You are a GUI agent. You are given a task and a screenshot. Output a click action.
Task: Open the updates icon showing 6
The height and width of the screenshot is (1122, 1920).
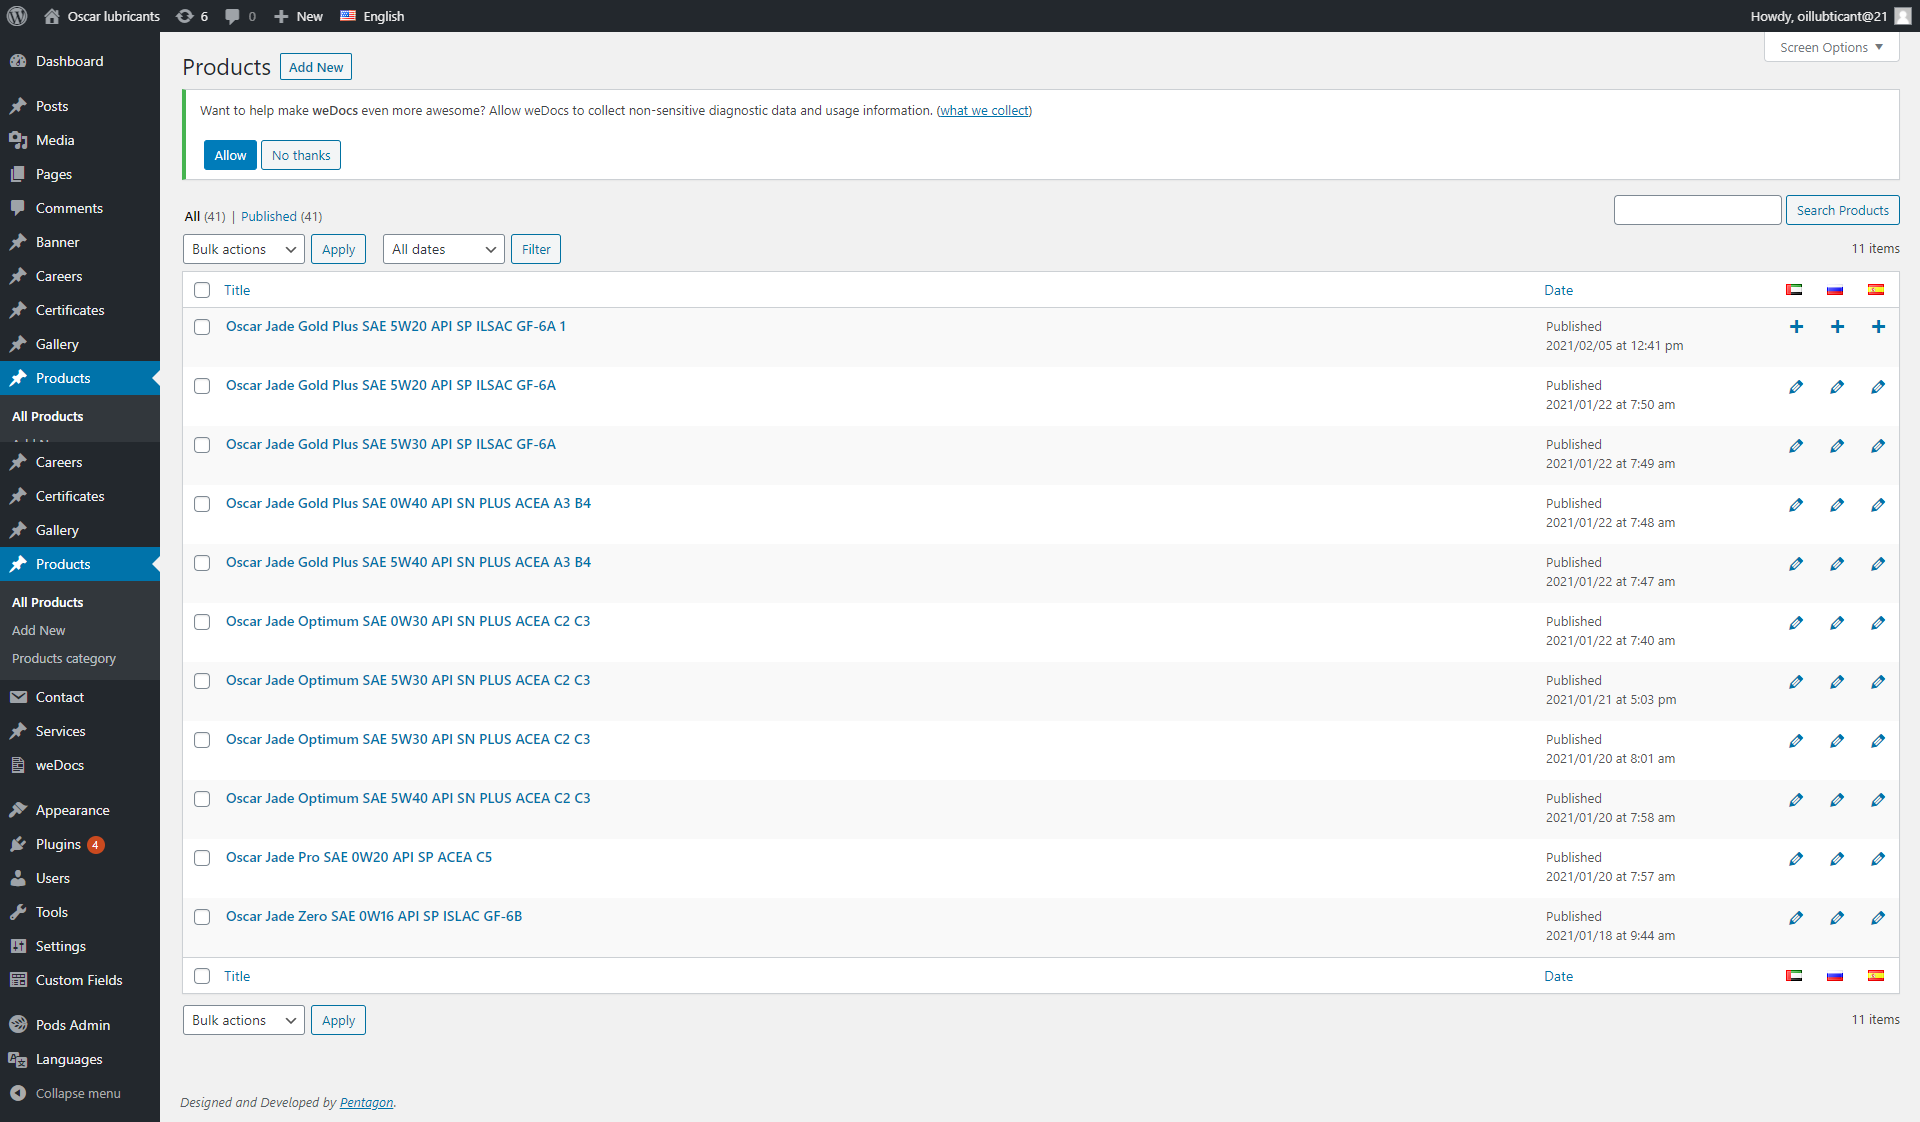pyautogui.click(x=192, y=16)
